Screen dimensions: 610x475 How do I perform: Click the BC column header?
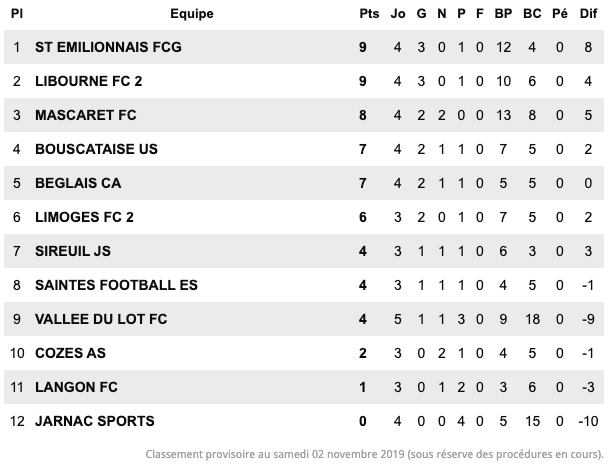pos(532,14)
